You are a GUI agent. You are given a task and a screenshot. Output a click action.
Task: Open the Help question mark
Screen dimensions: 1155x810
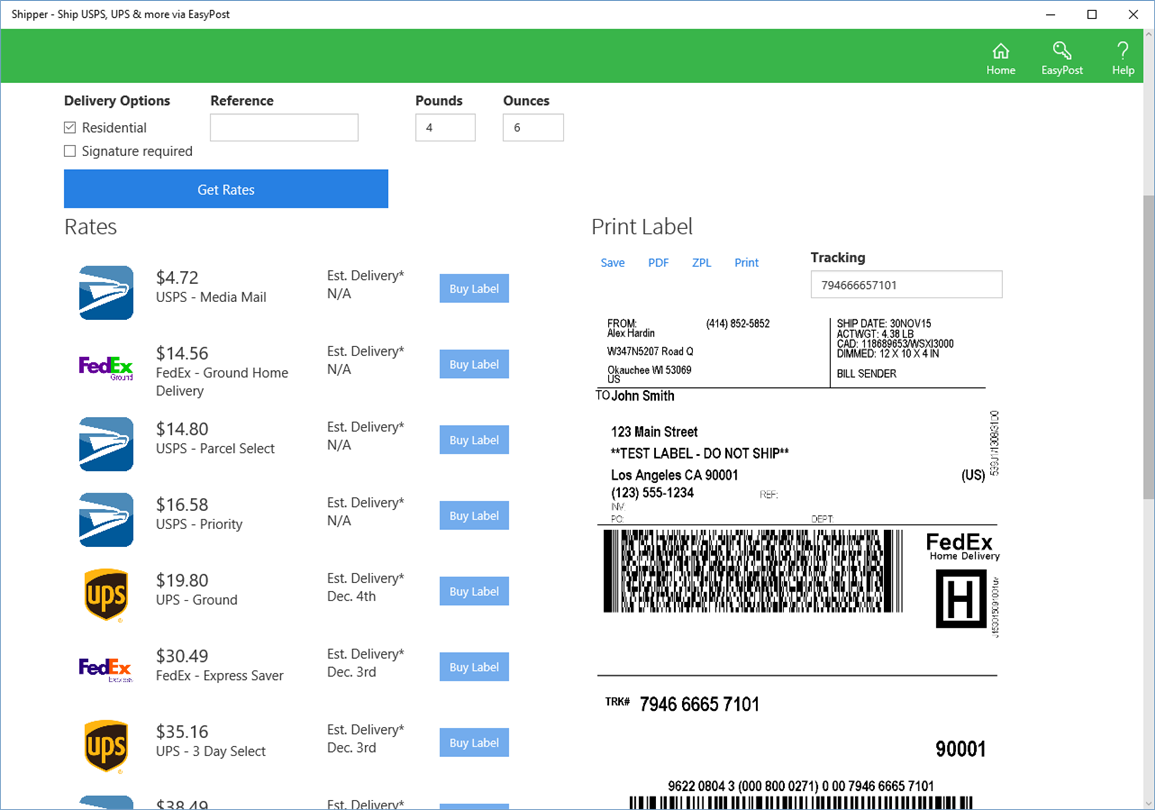pyautogui.click(x=1123, y=59)
